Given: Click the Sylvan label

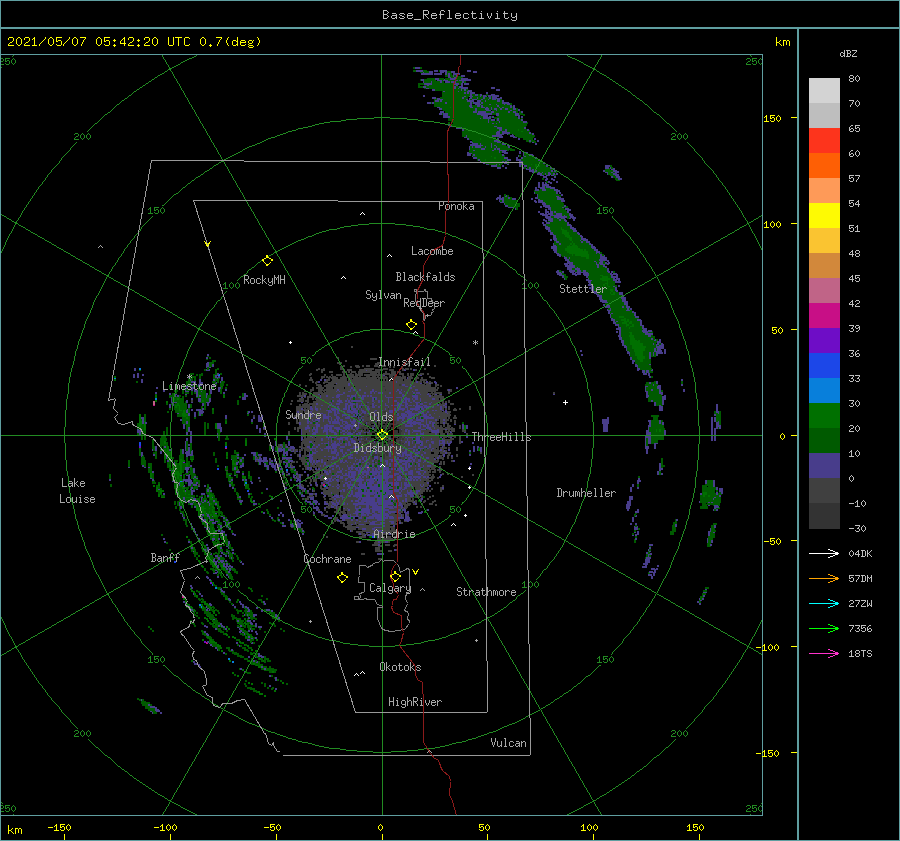Looking at the screenshot, I should click(383, 295).
